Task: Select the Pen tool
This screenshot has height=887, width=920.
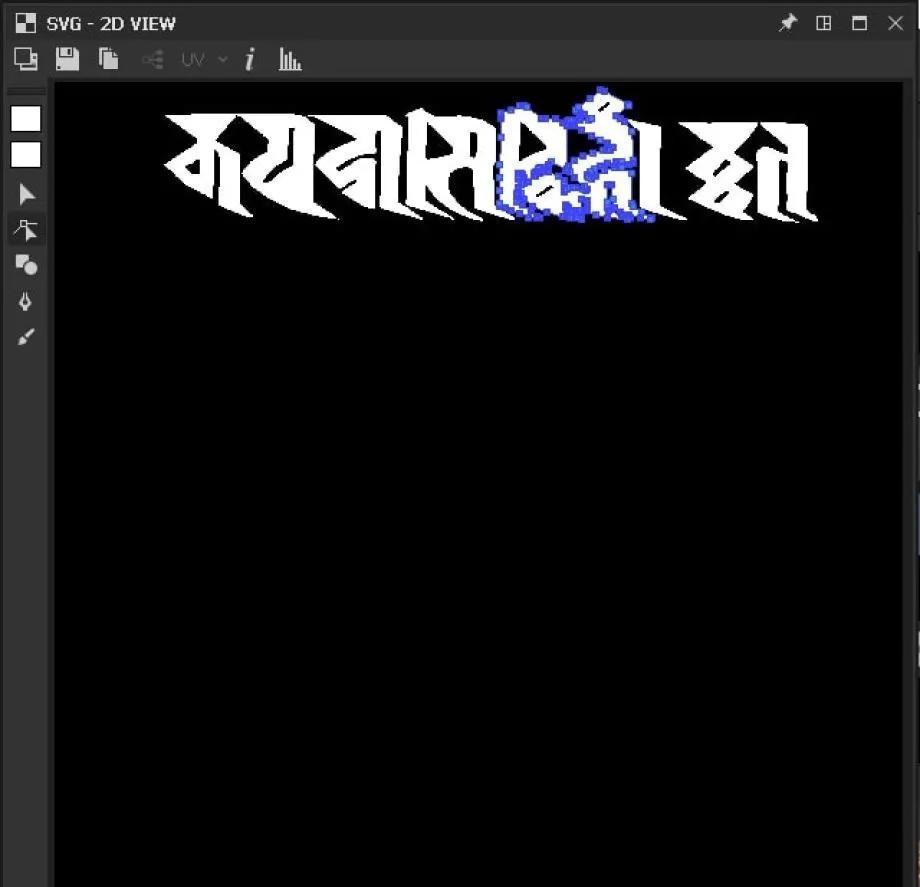Action: point(26,301)
